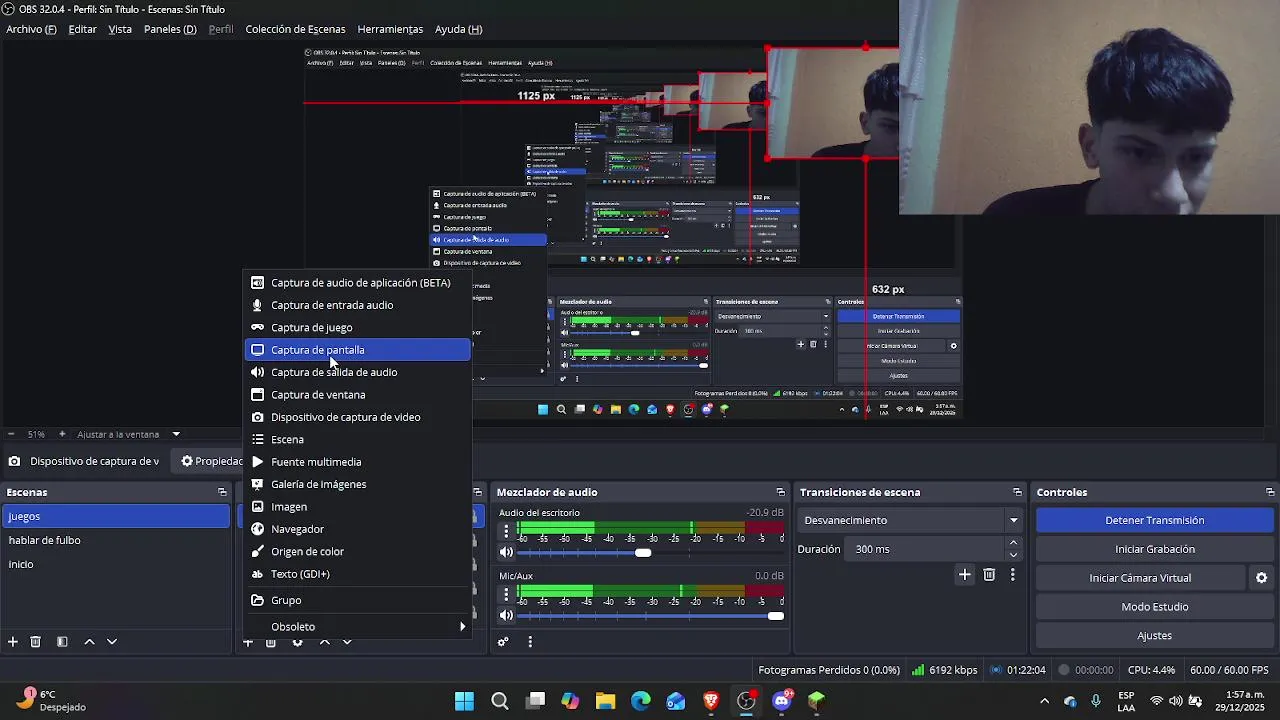The width and height of the screenshot is (1280, 720).
Task: Open scene filters icon in Escenas toolbar
Action: pos(62,642)
